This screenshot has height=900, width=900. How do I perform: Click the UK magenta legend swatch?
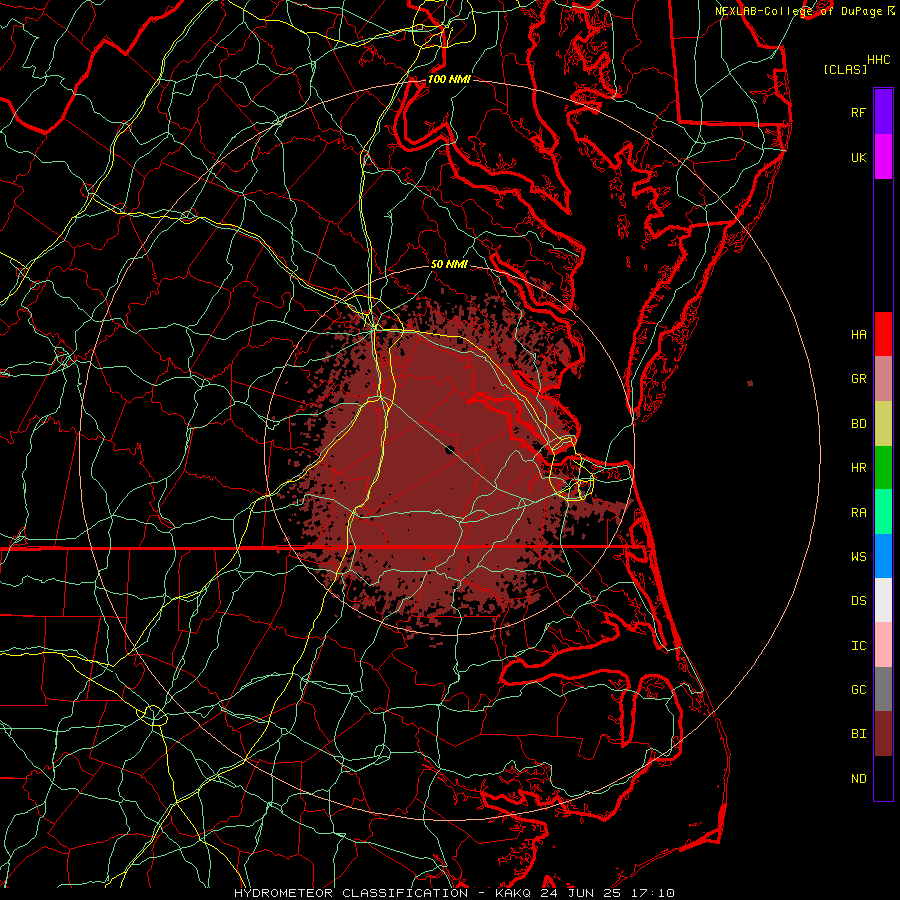(x=883, y=157)
